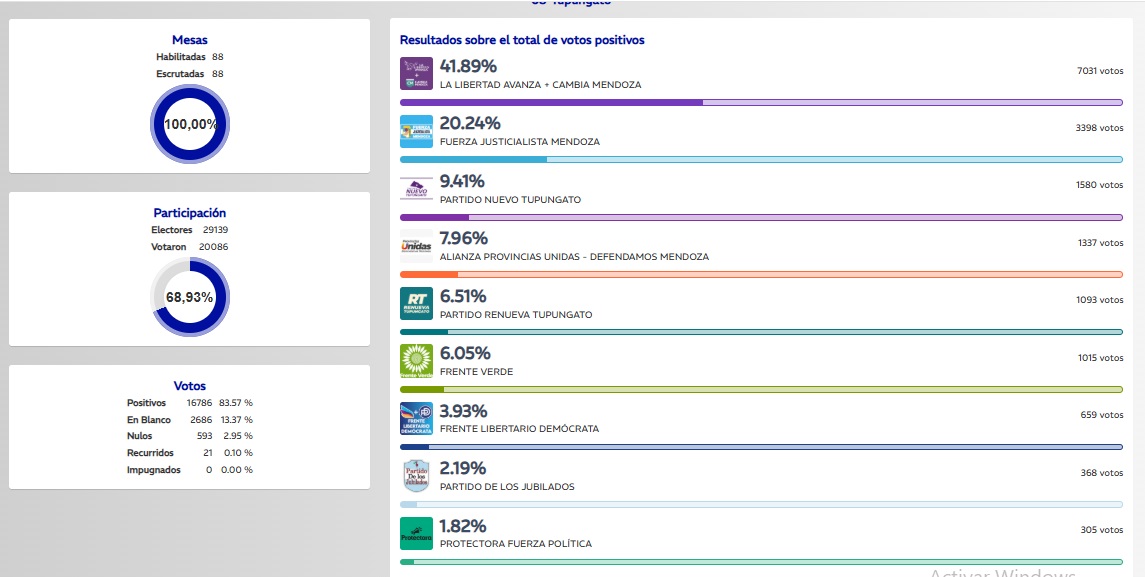The height and width of the screenshot is (577, 1145).
Task: Select the Partido Nuevo Tupungato logo
Action: [x=416, y=189]
